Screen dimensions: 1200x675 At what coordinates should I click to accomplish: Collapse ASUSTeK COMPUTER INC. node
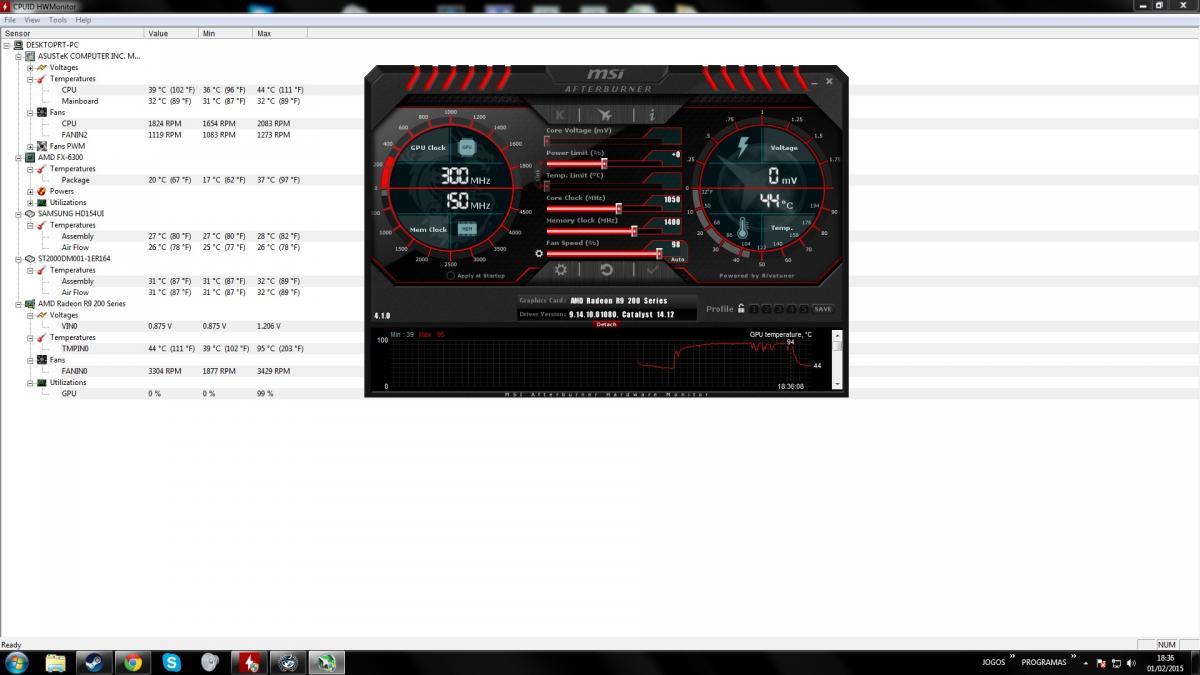click(19, 56)
